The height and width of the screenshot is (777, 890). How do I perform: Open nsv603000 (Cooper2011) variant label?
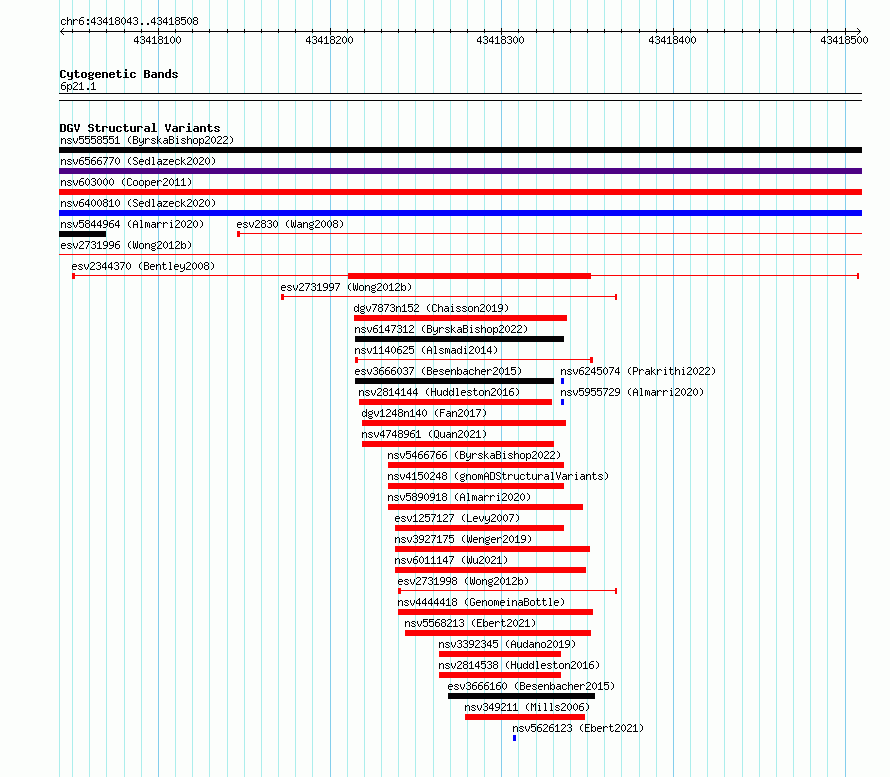pos(126,182)
